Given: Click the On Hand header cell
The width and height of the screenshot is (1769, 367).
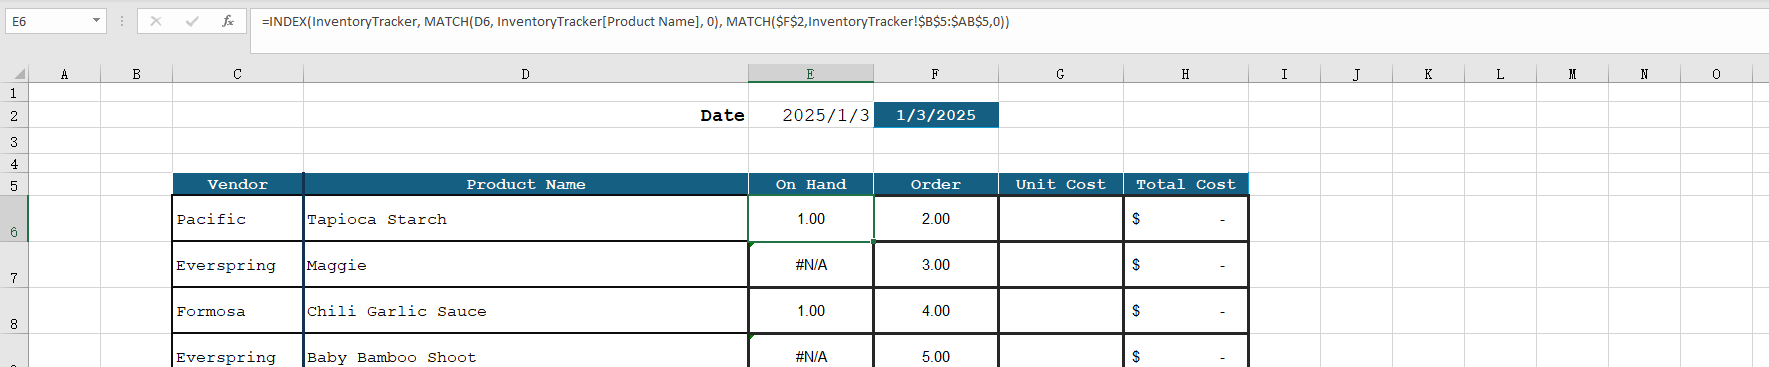Looking at the screenshot, I should pos(810,184).
